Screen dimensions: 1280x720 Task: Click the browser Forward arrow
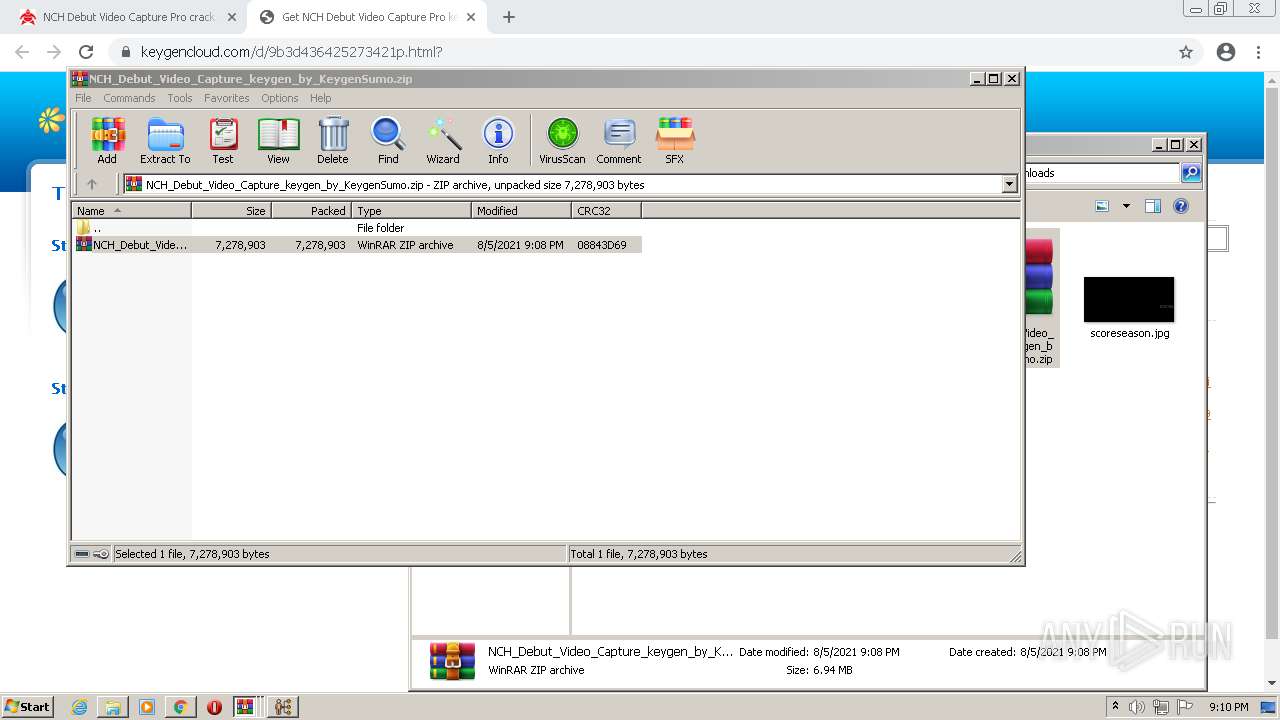pyautogui.click(x=54, y=52)
